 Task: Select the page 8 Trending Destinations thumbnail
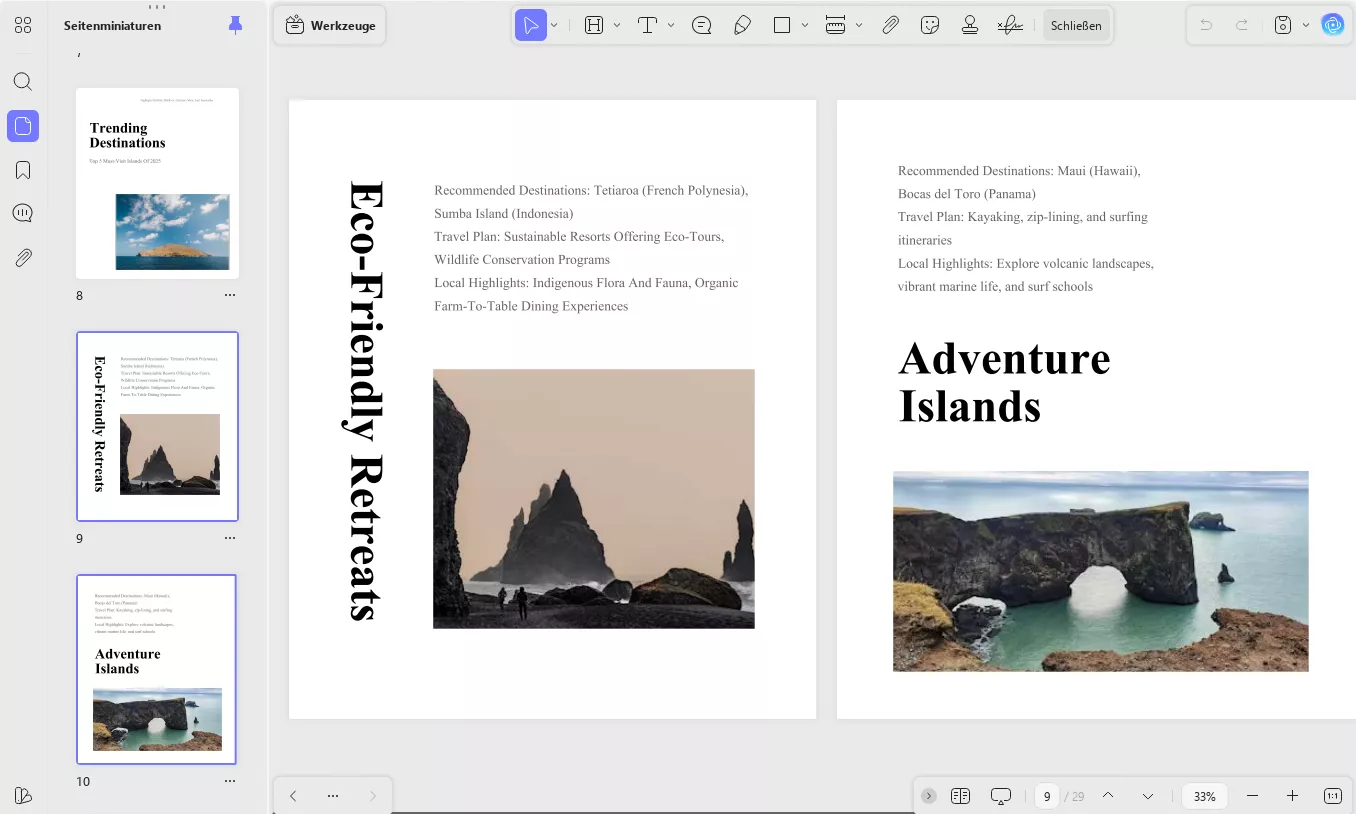pos(157,183)
